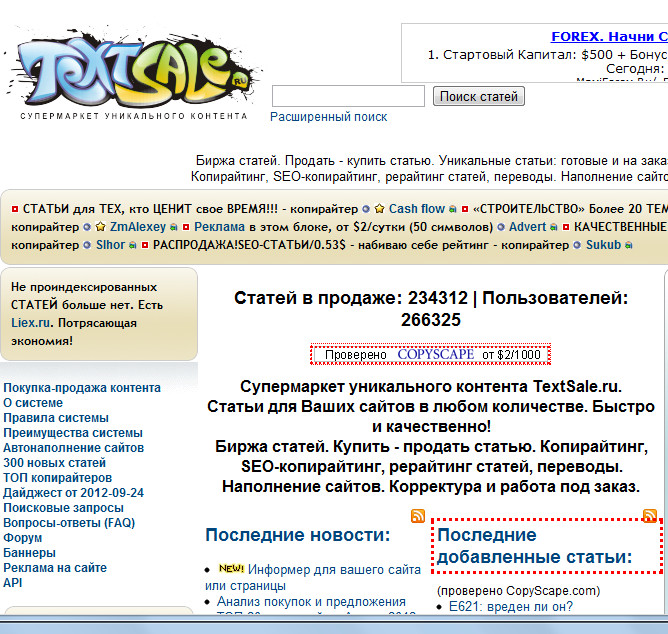Click (проверено CopyScape.com) text
This screenshot has width=668, height=634.
pos(518,591)
